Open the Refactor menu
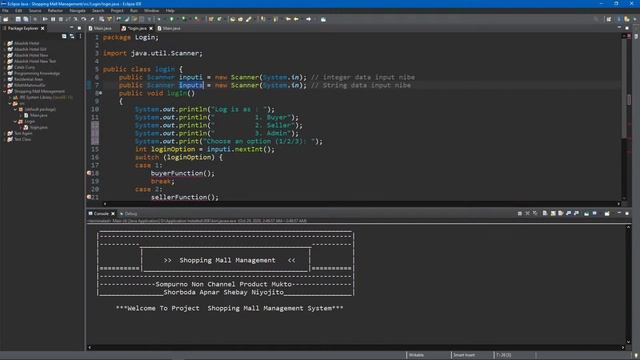The width and height of the screenshot is (640, 360). (55, 11)
